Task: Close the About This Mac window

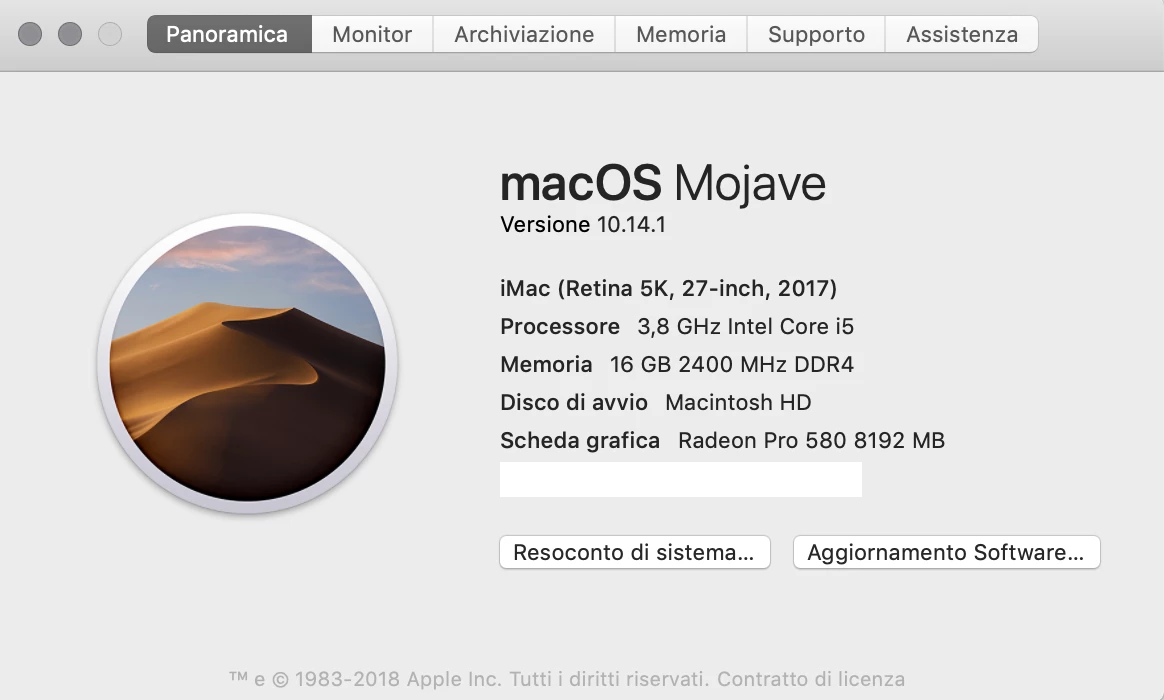Action: 30,34
